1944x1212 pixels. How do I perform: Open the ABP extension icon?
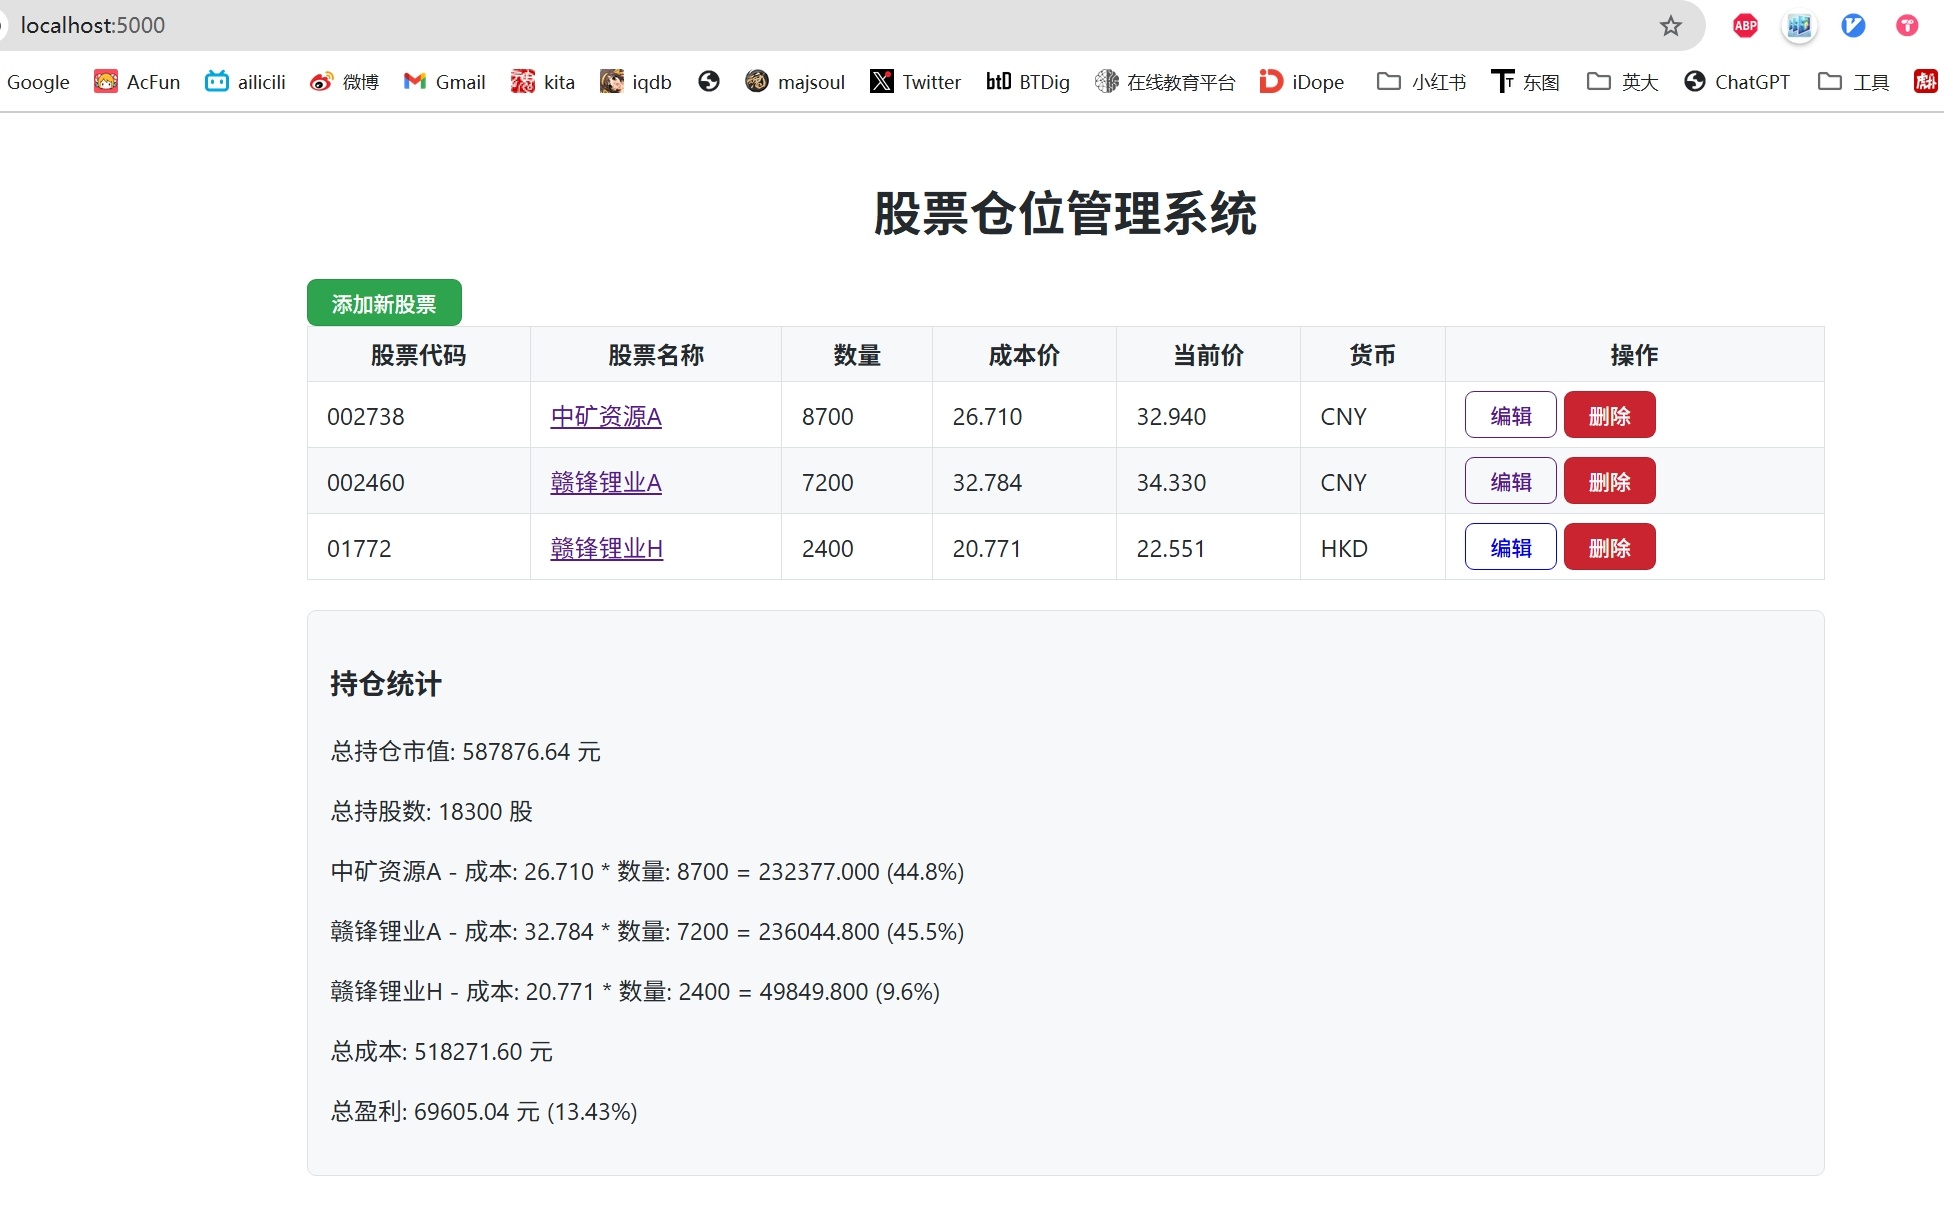coord(1745,26)
